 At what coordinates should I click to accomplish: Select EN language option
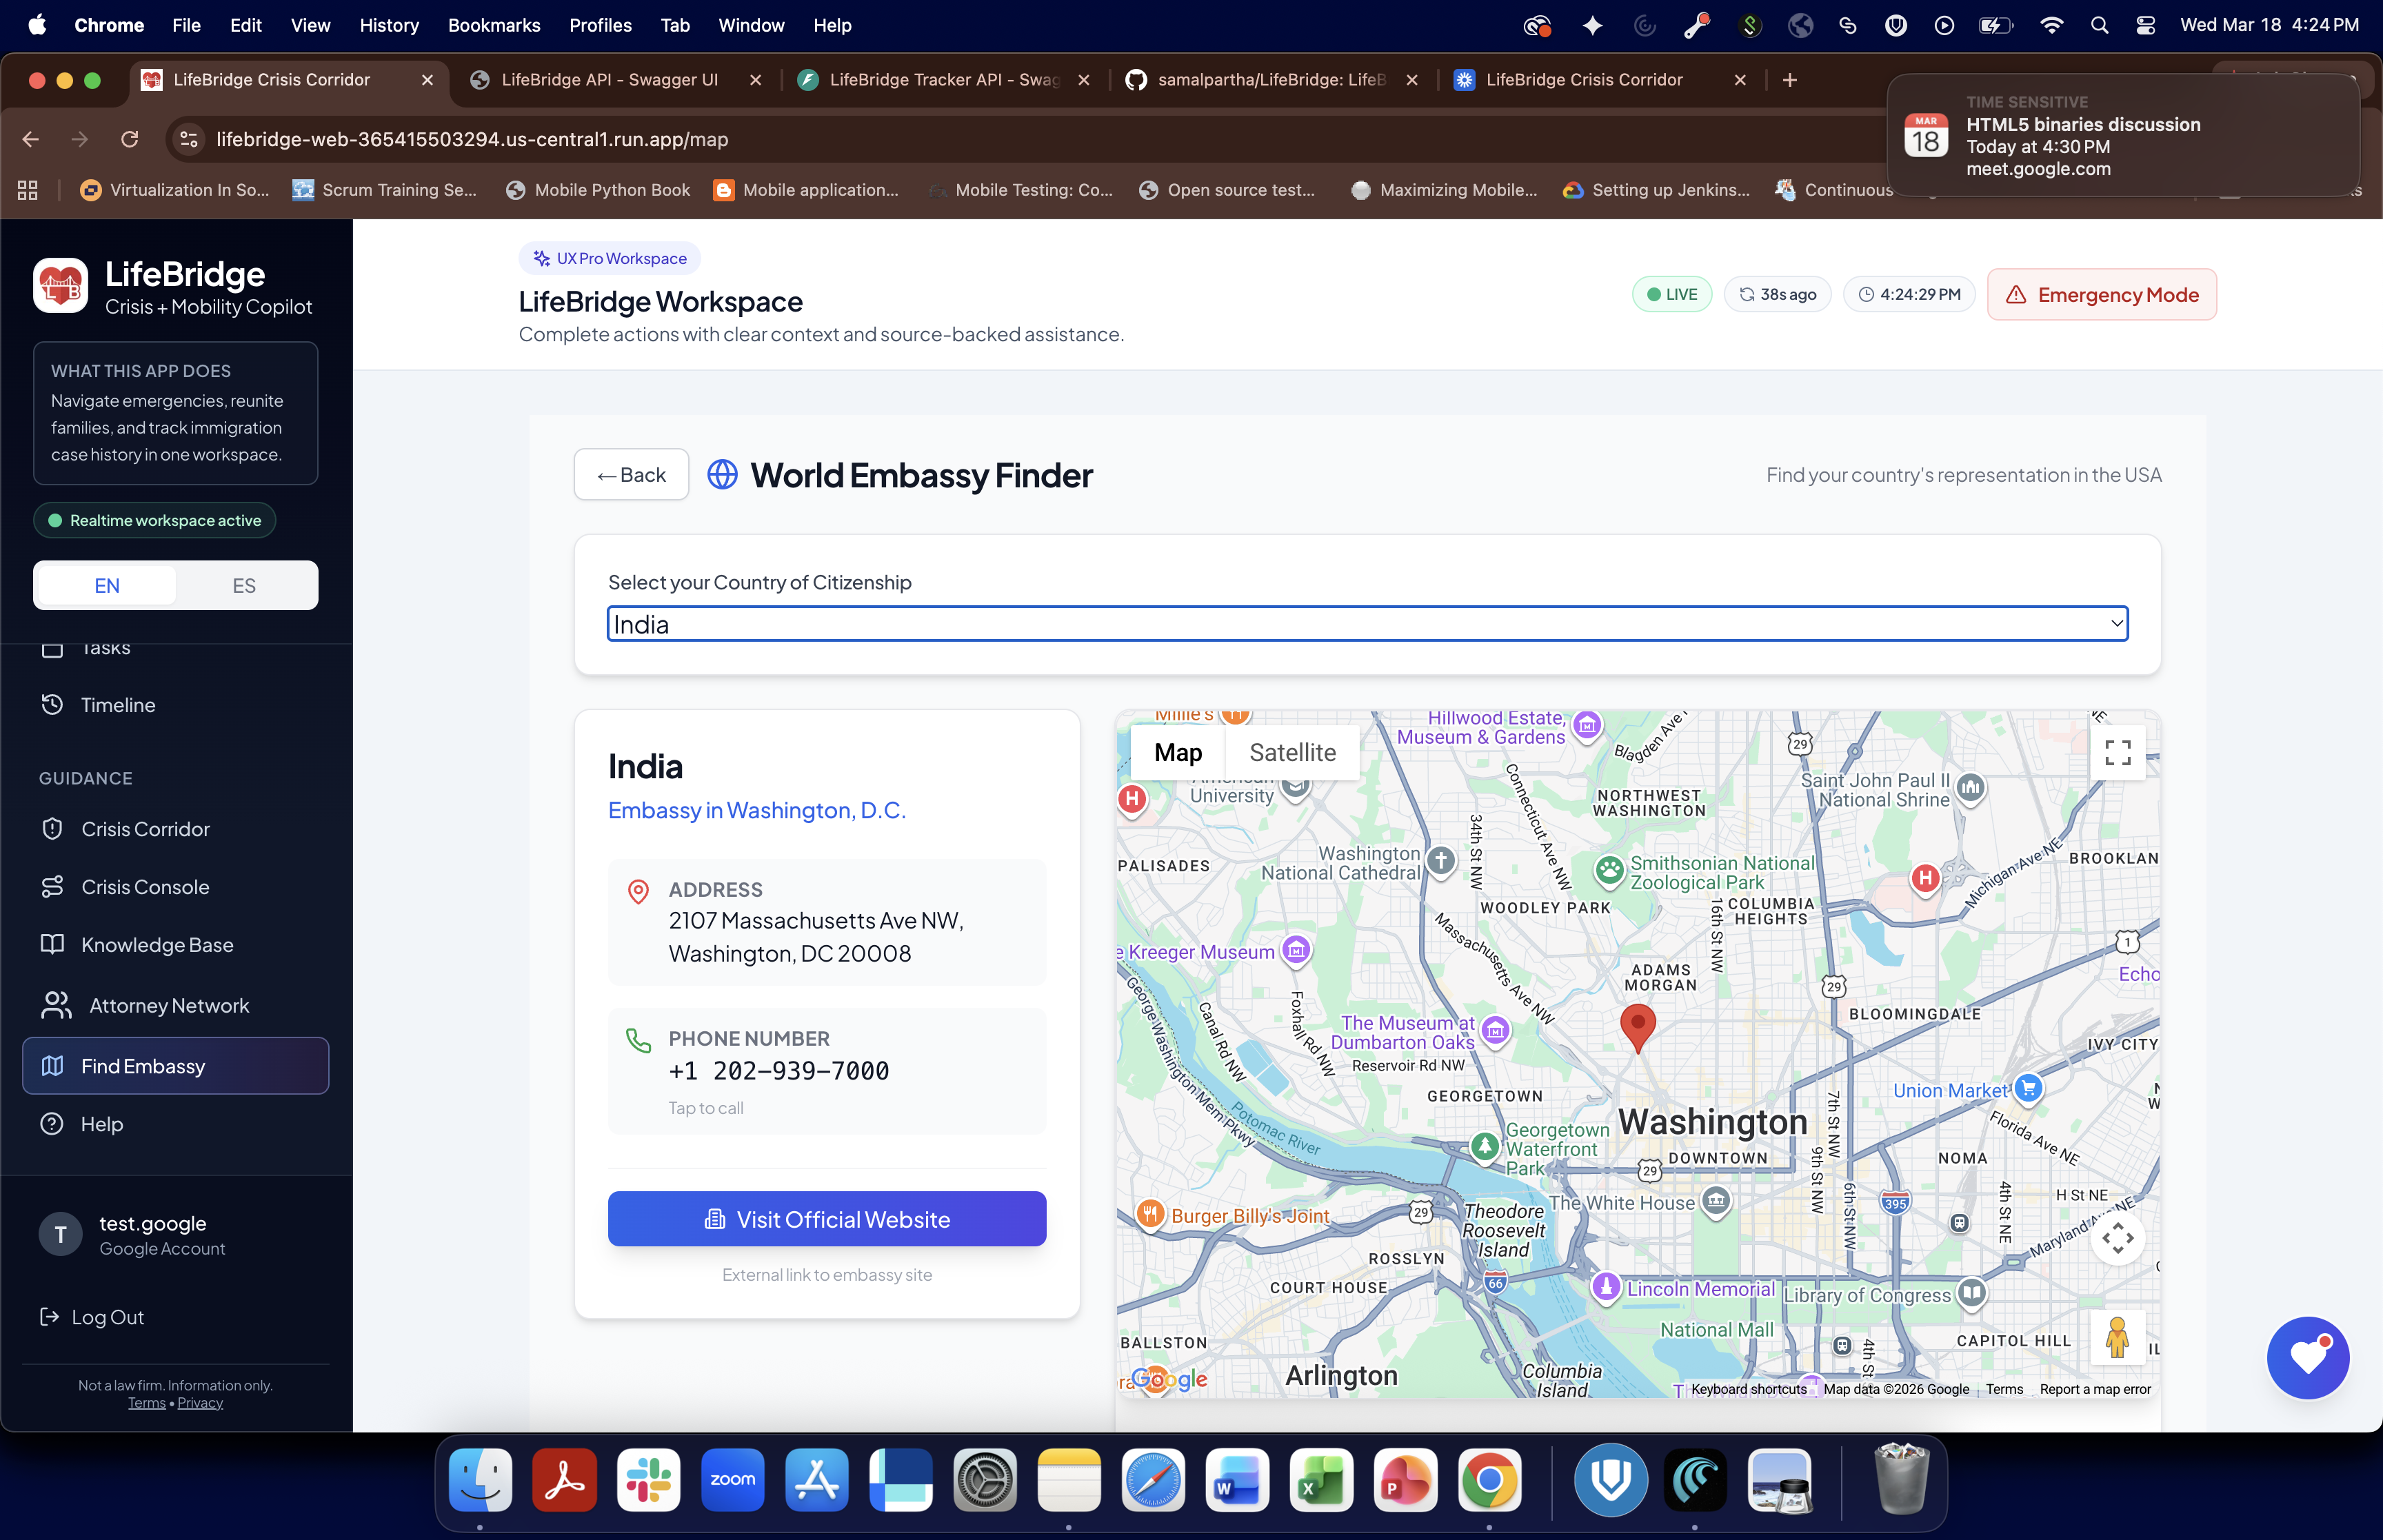[107, 586]
